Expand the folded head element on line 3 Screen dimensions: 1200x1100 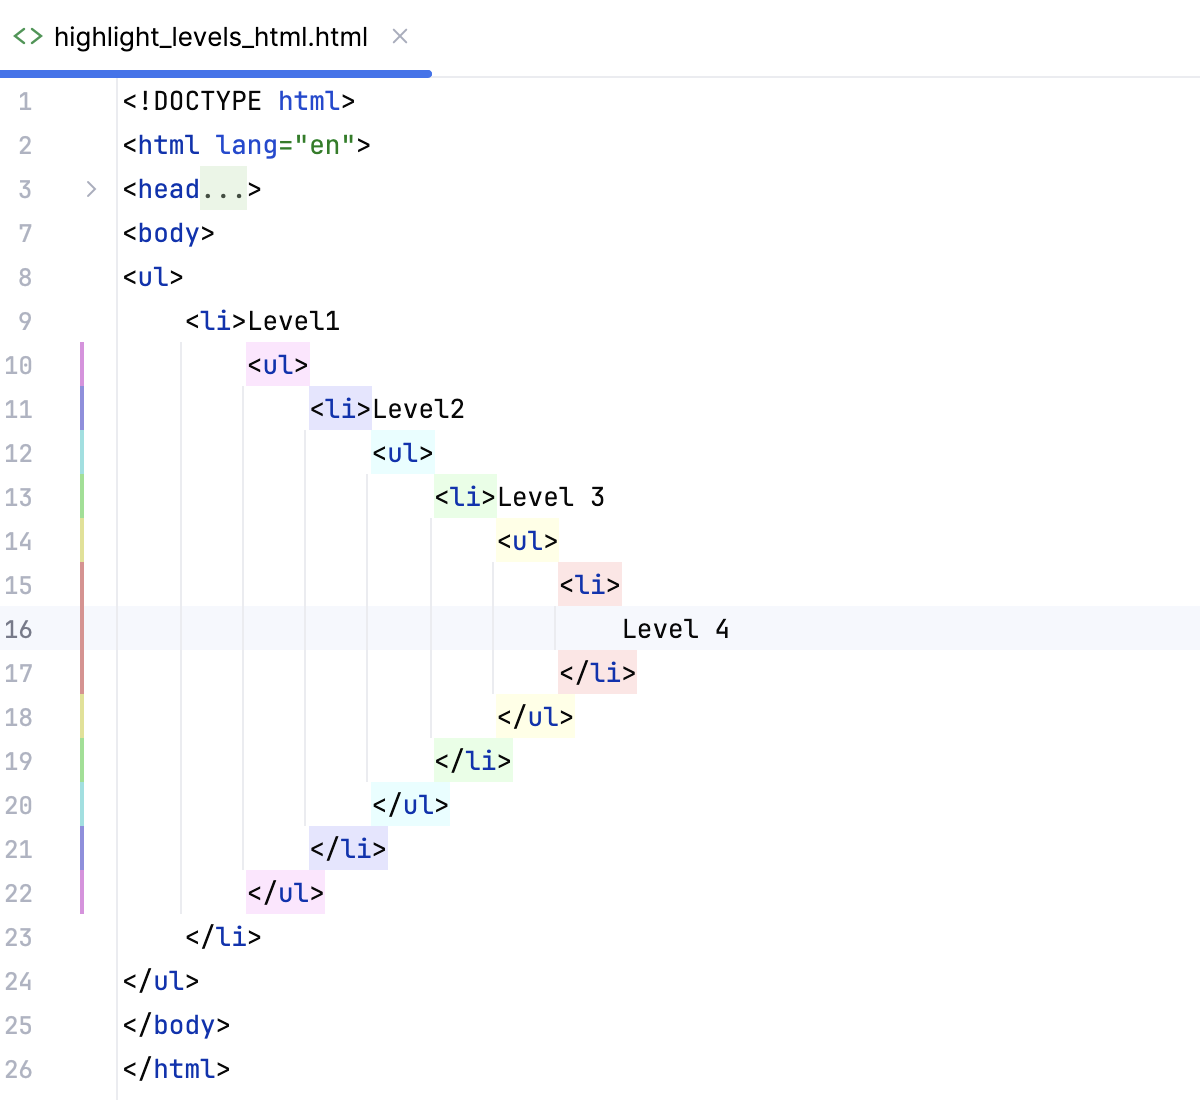pyautogui.click(x=91, y=189)
